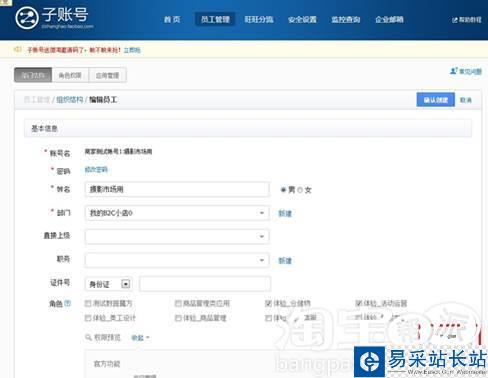Click 取消 next to the confirm button
The image size is (488, 378).
(x=466, y=100)
